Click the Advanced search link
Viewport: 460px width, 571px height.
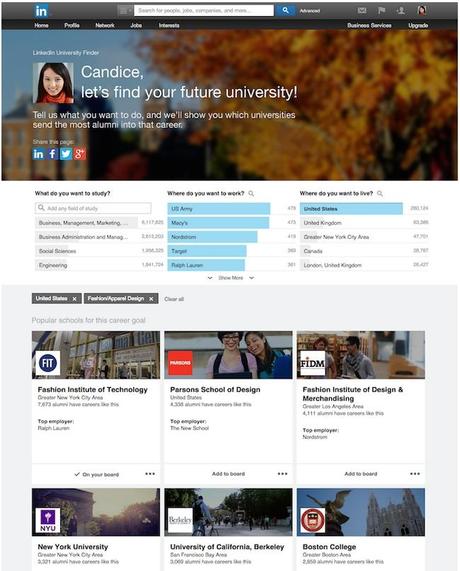coord(310,11)
